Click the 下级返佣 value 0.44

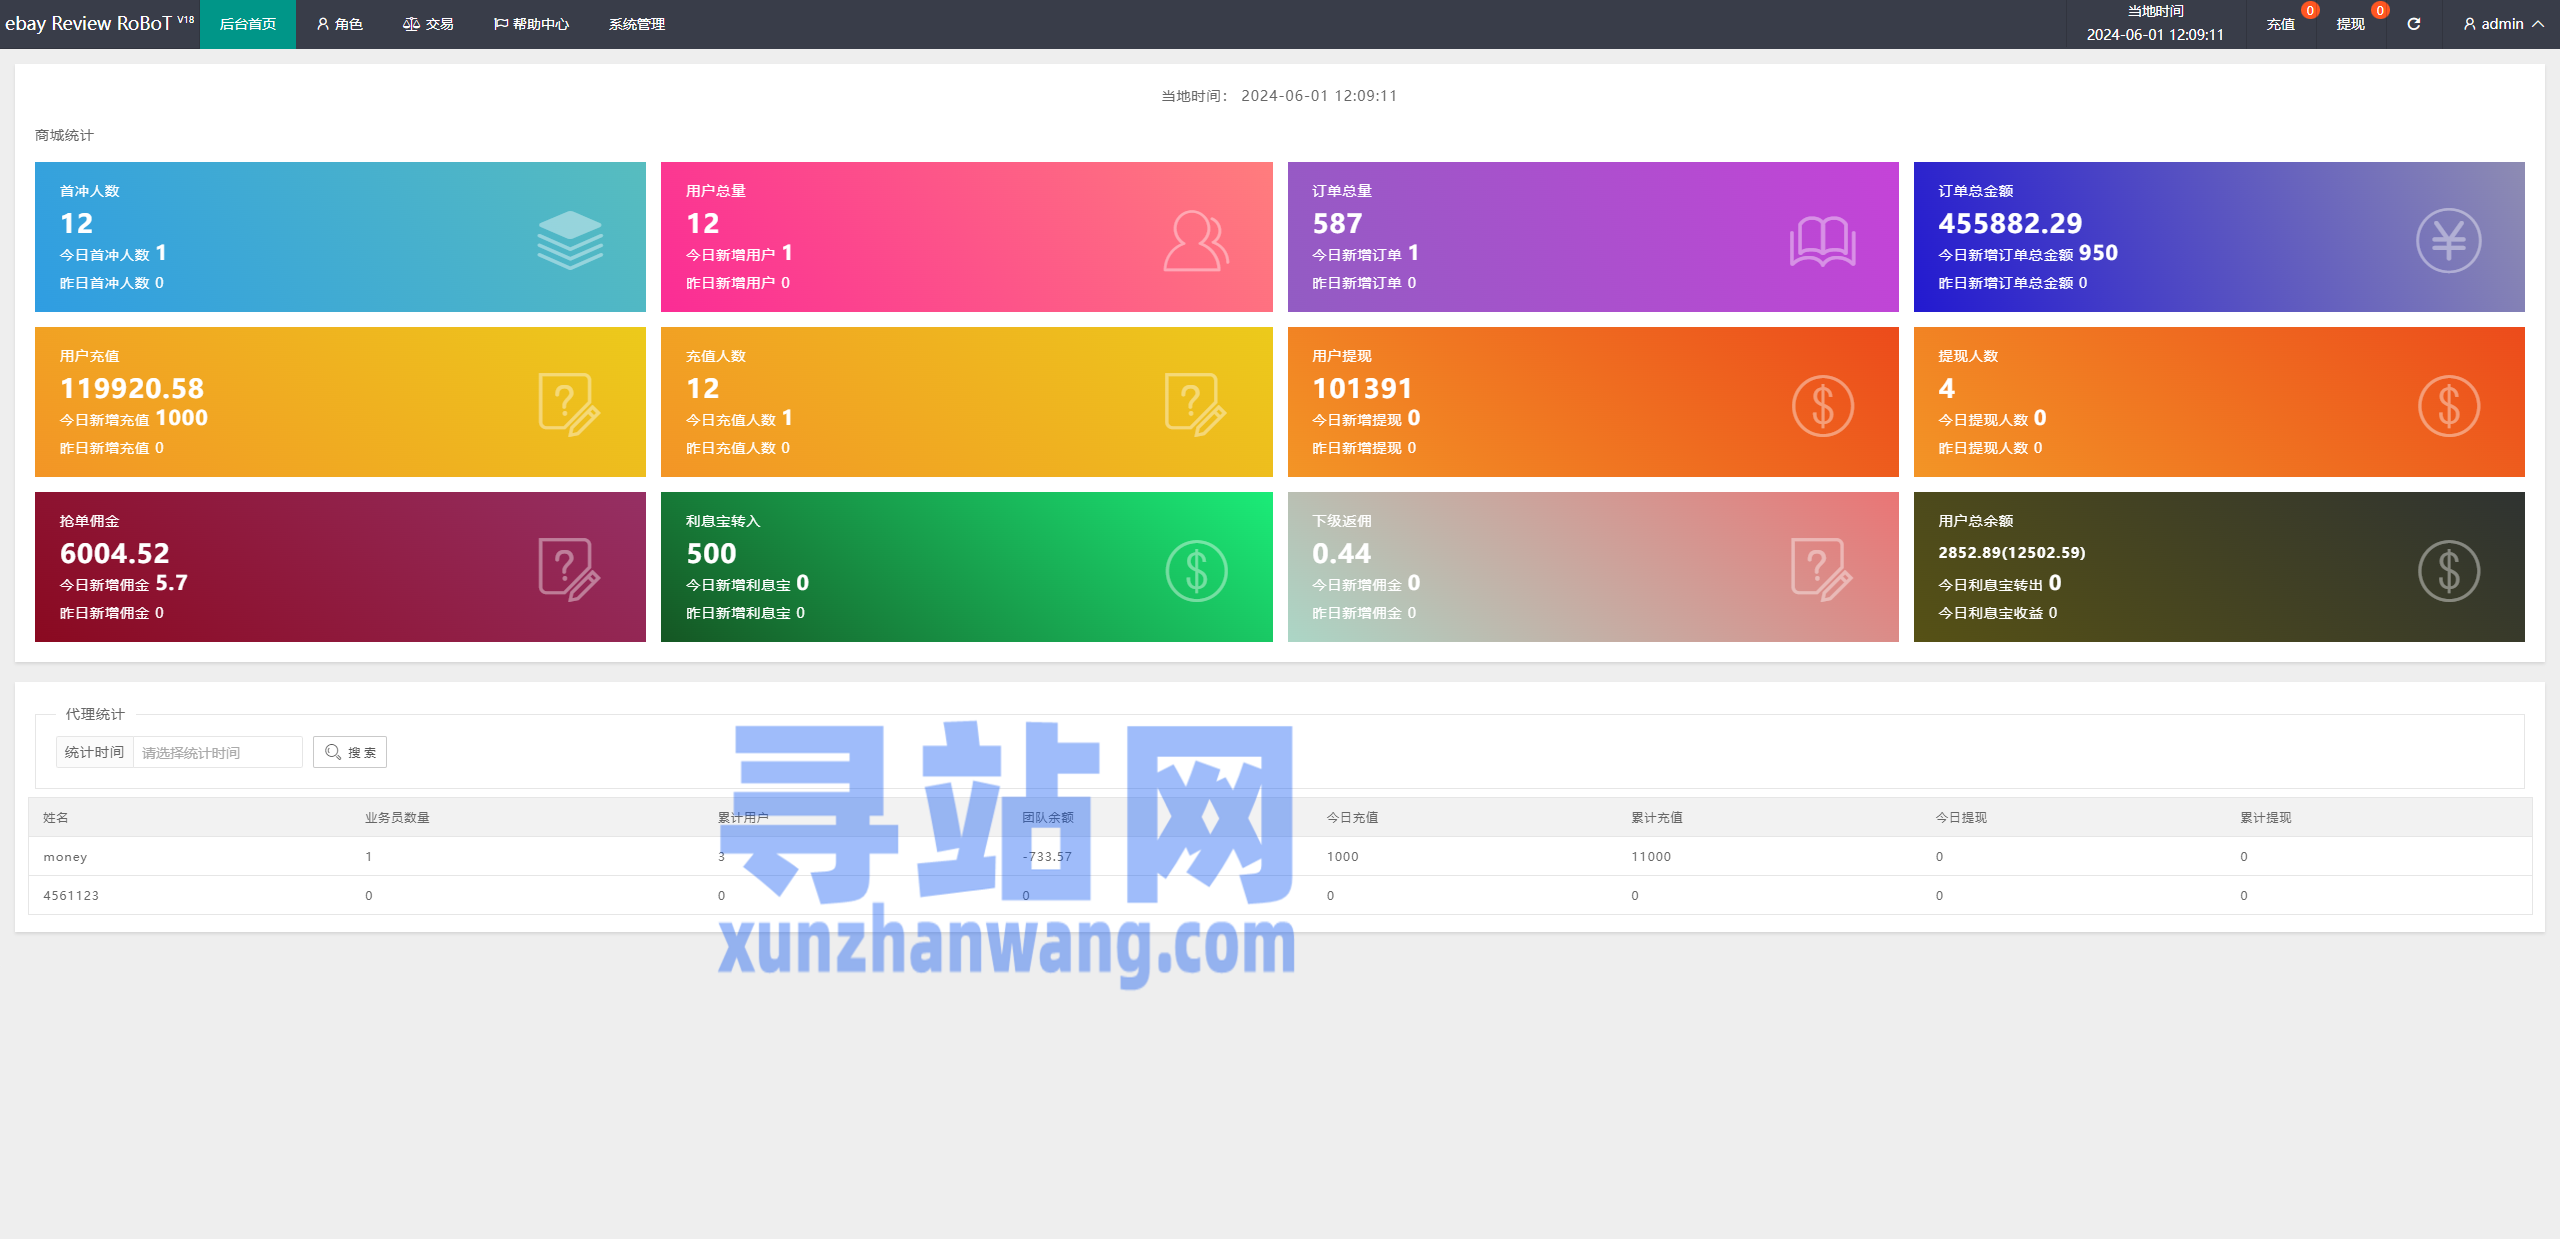1341,553
